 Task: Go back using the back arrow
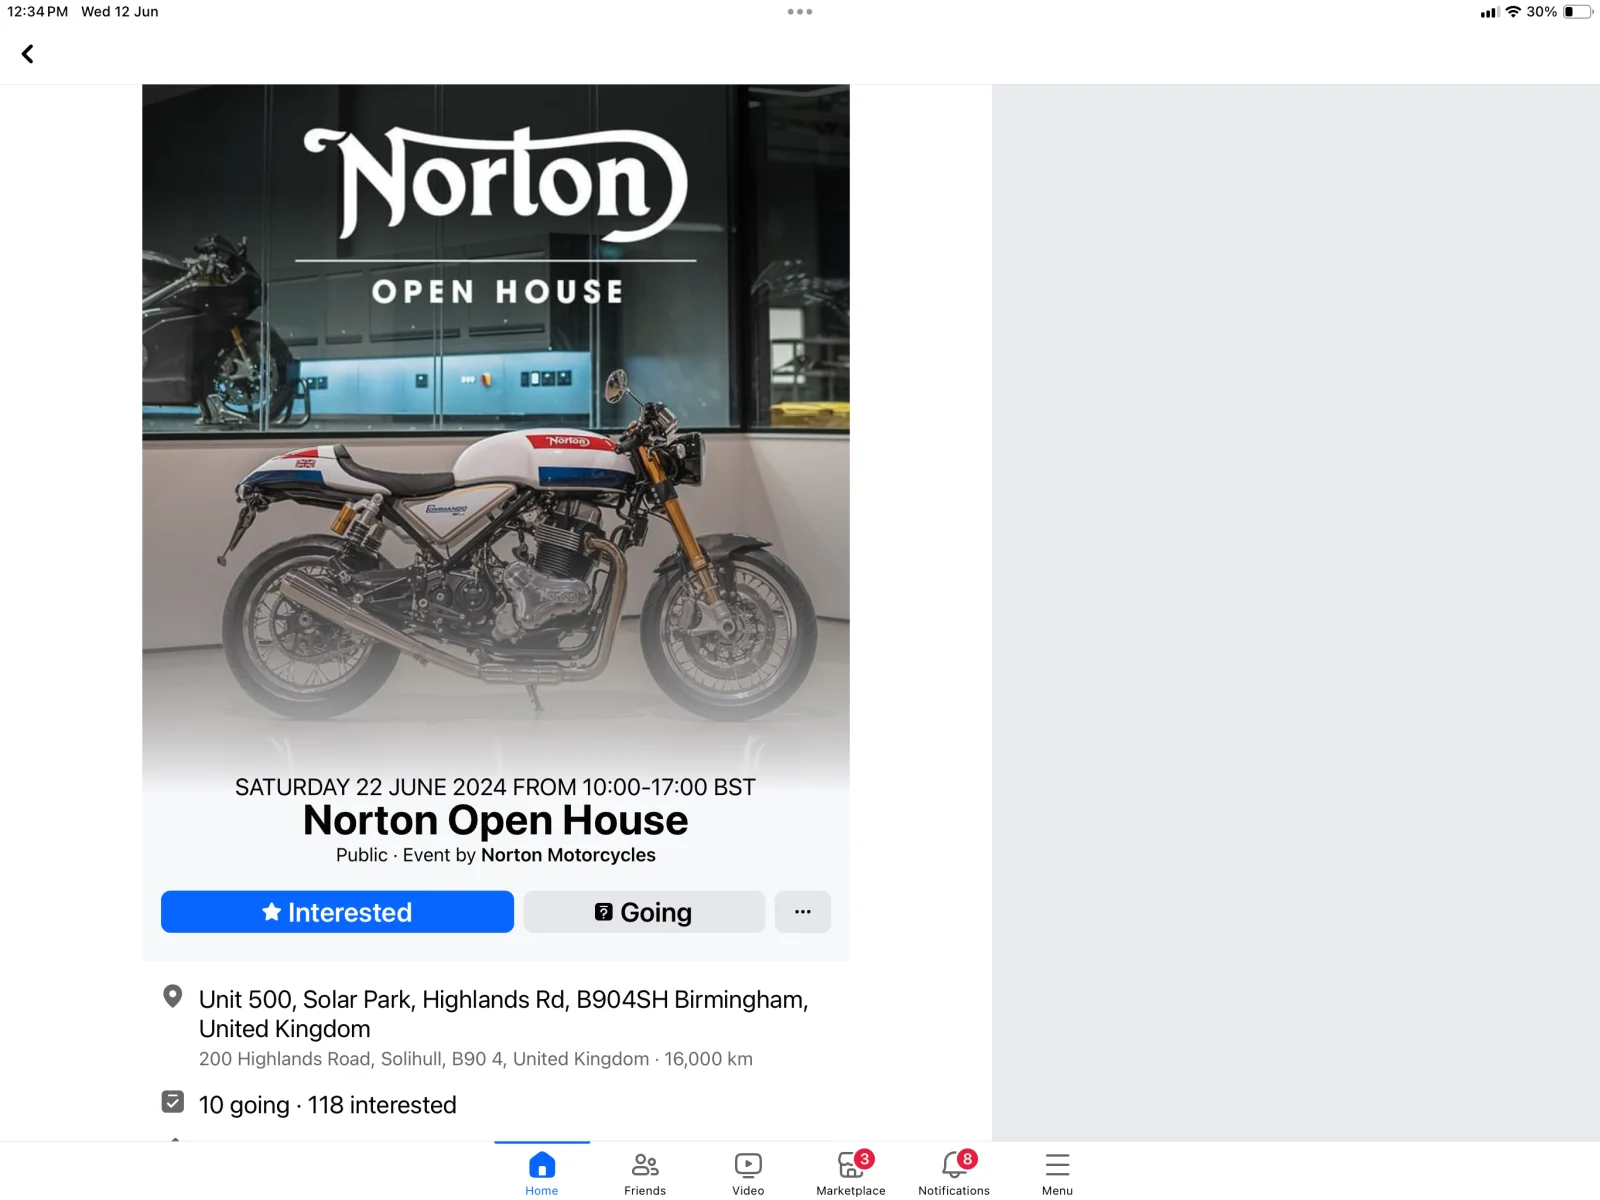click(x=28, y=54)
